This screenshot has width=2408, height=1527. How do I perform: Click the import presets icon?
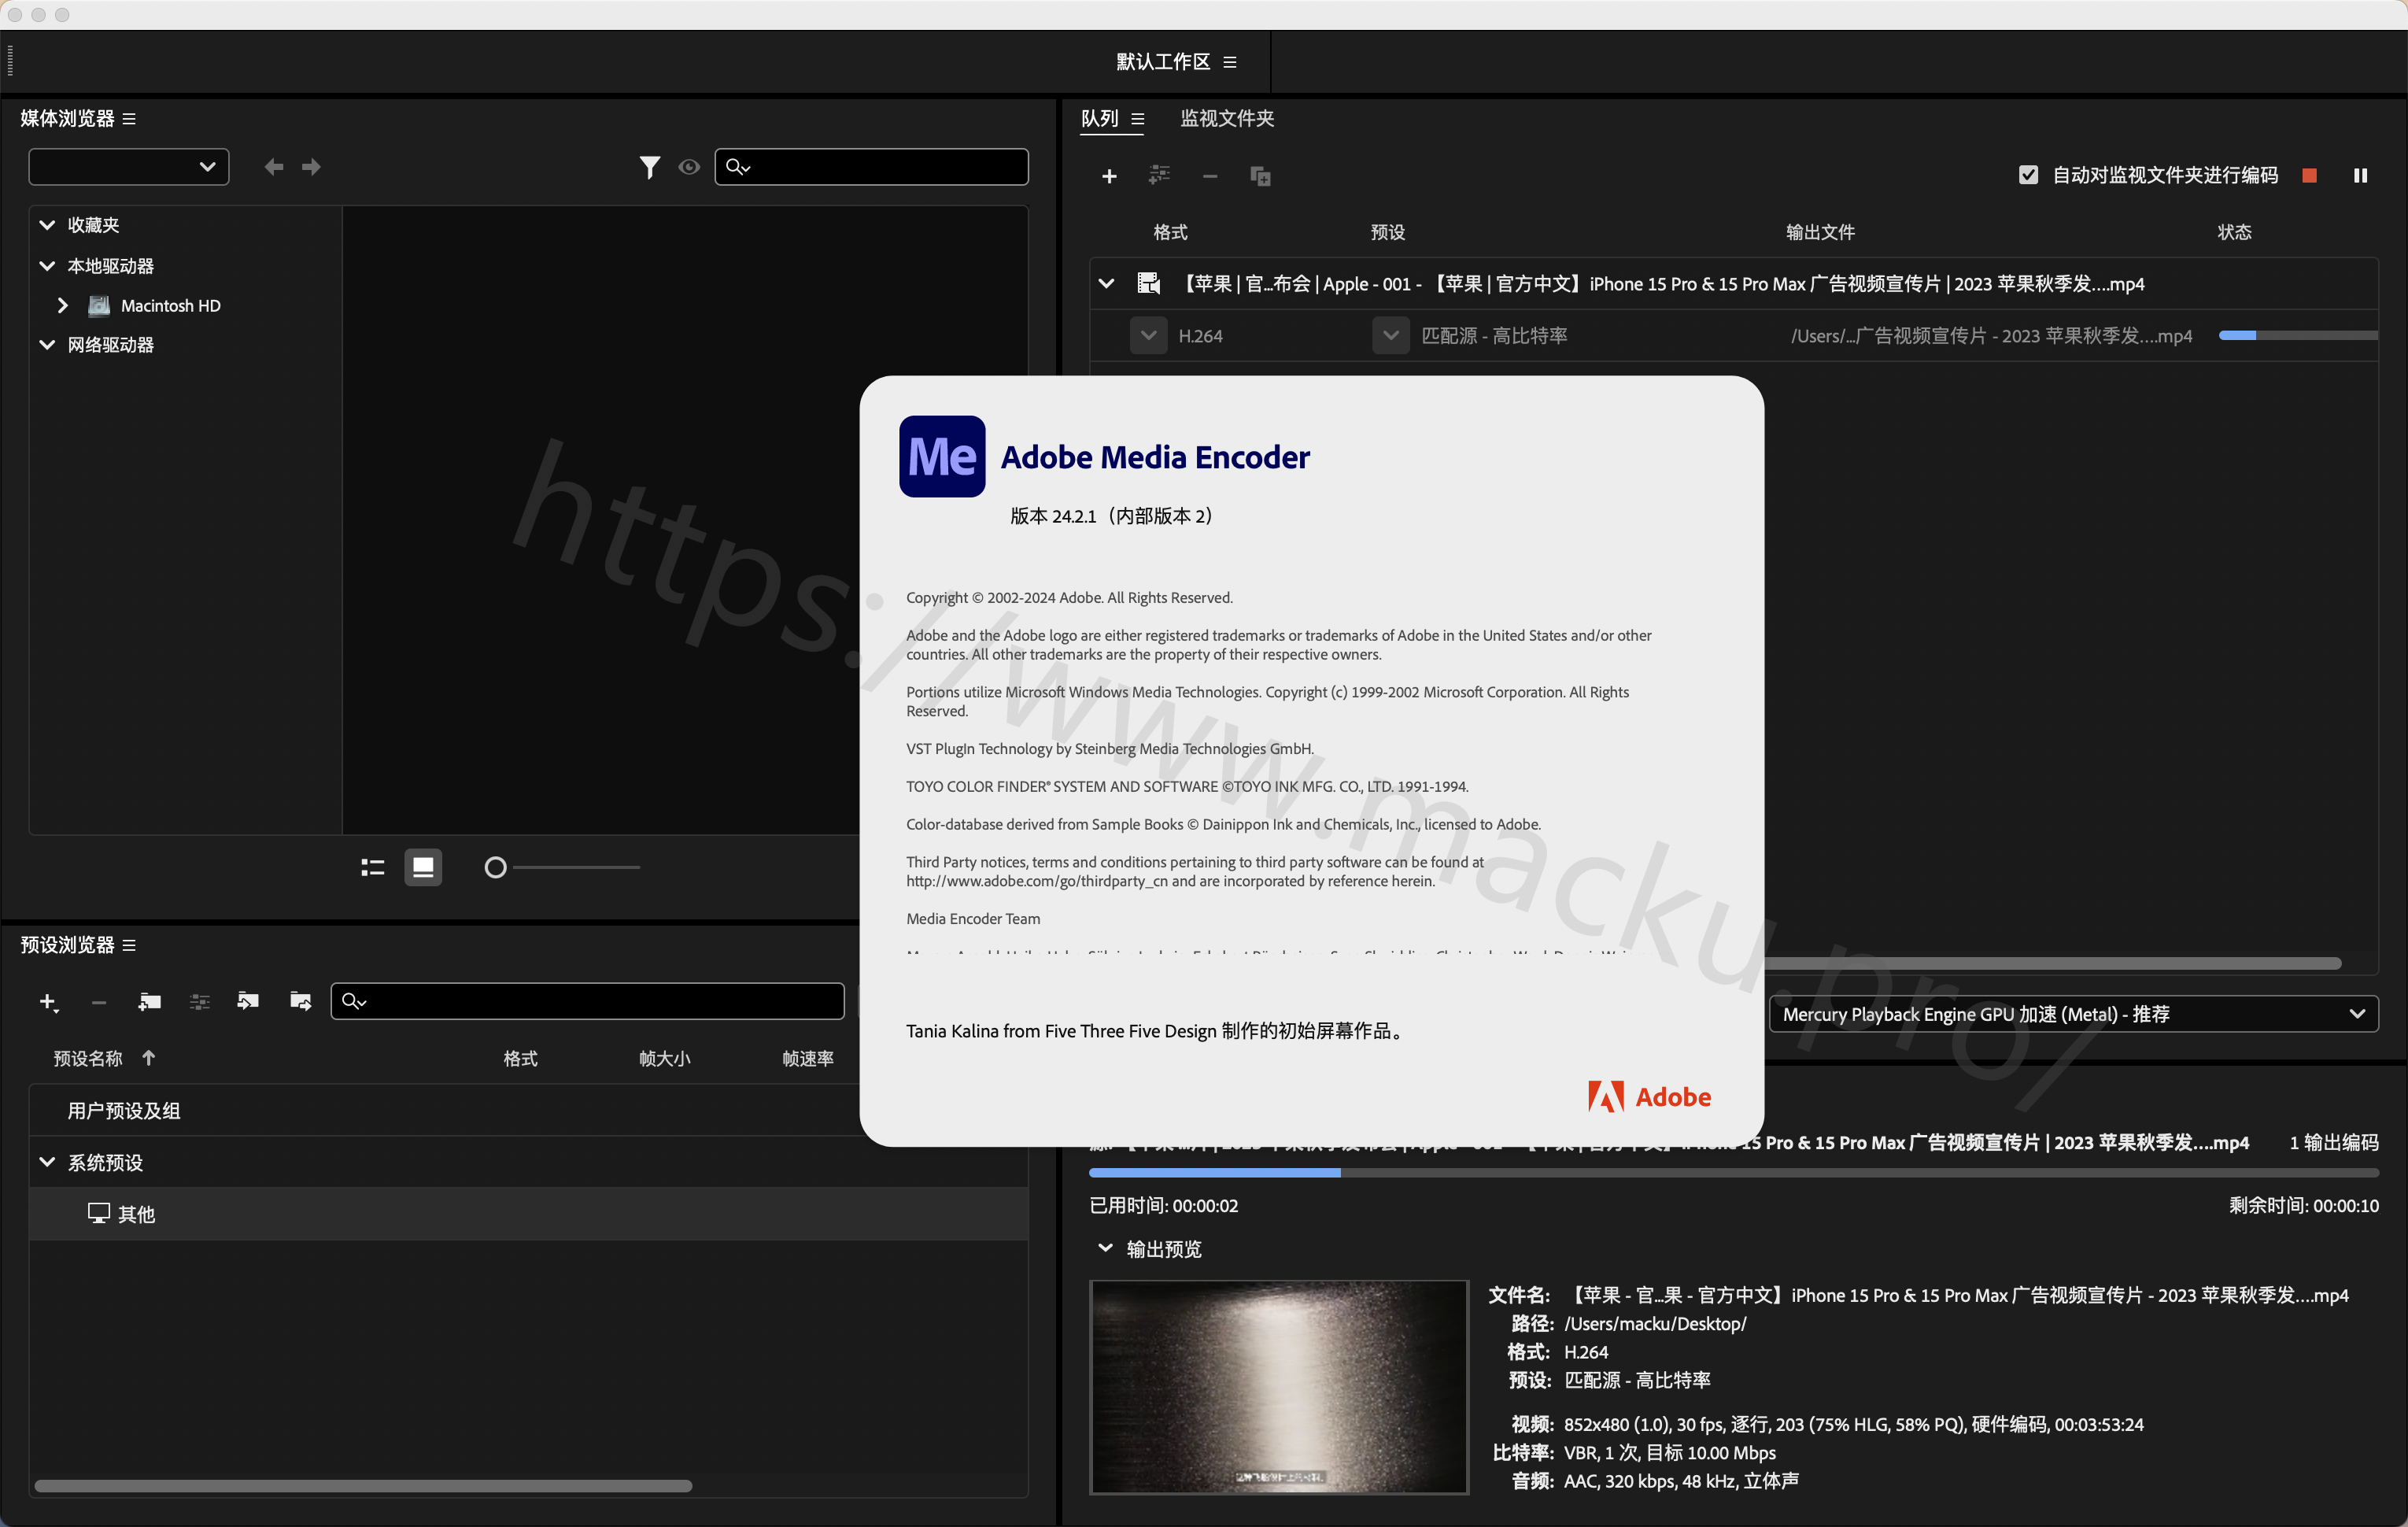click(248, 1001)
